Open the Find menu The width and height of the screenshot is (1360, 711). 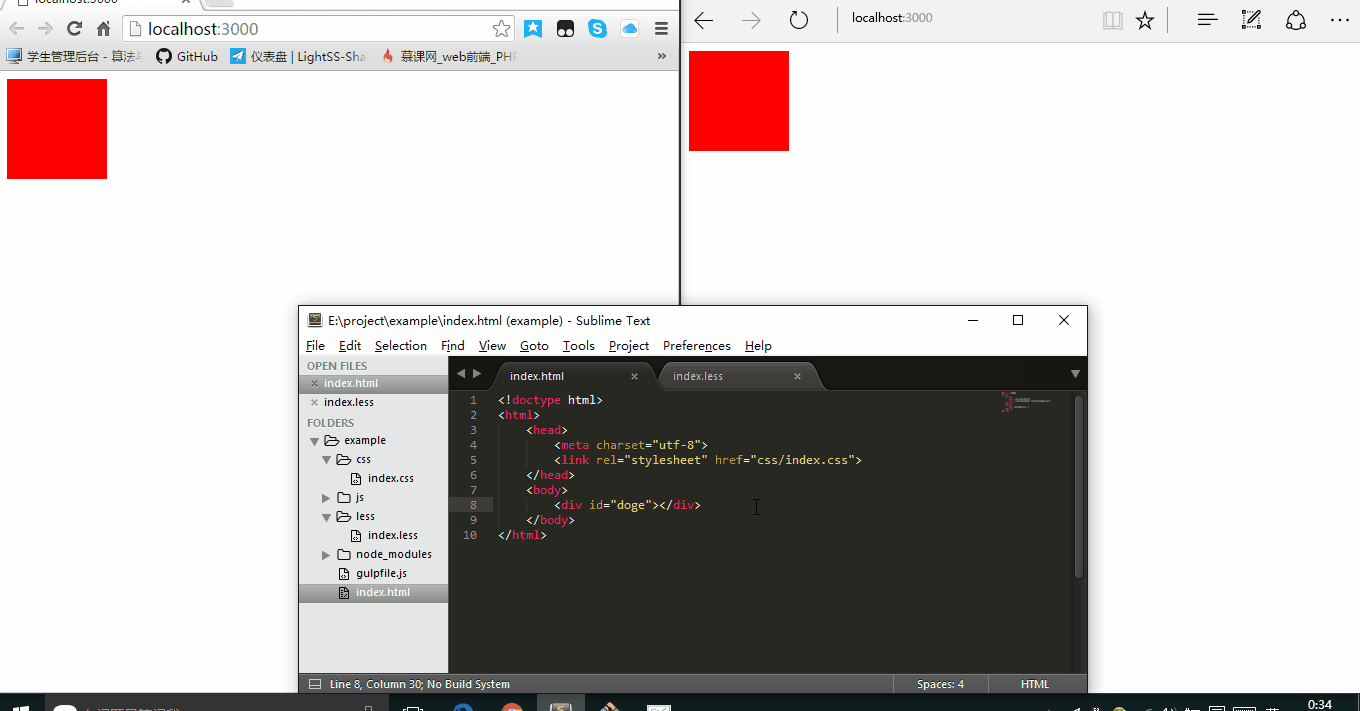453,345
